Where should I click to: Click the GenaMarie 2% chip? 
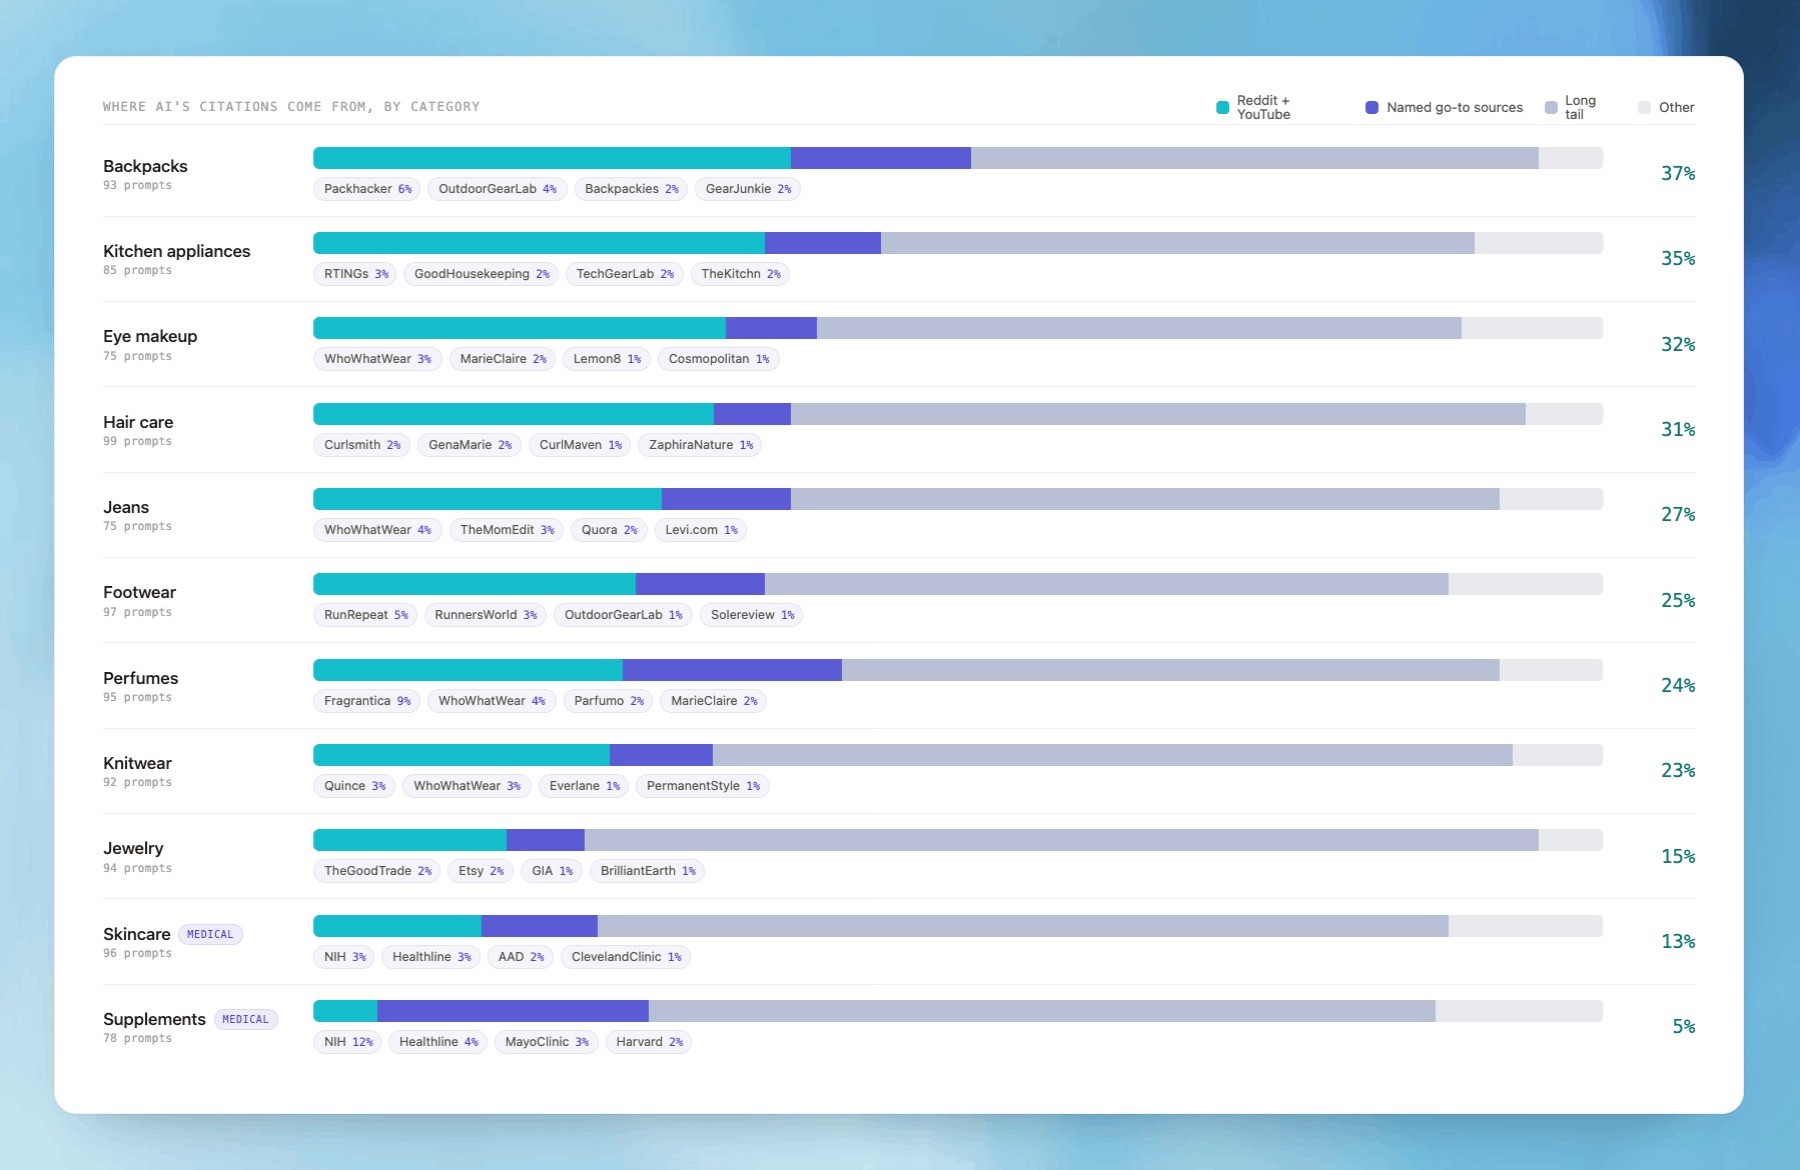pos(469,445)
